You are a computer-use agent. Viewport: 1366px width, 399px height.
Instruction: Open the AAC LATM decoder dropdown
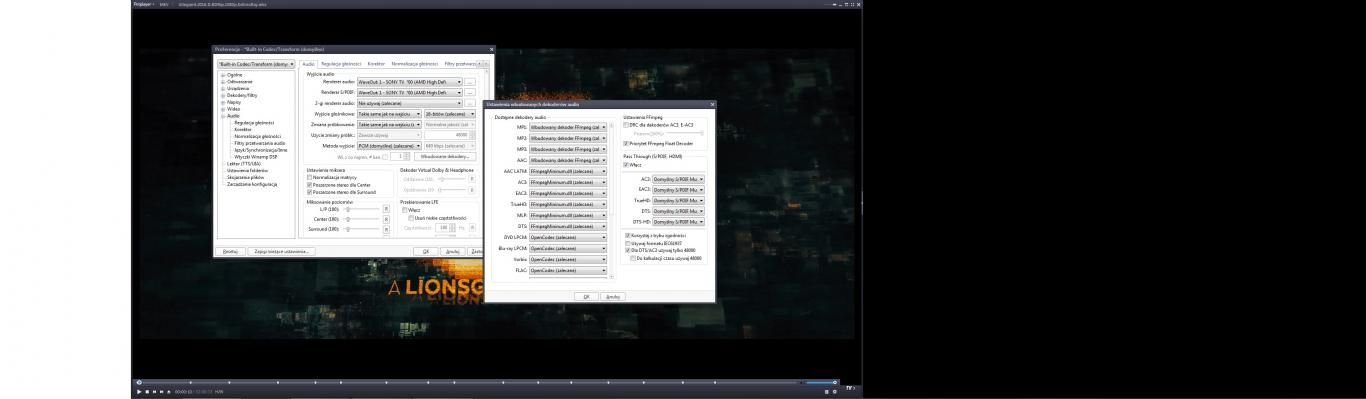click(x=568, y=171)
